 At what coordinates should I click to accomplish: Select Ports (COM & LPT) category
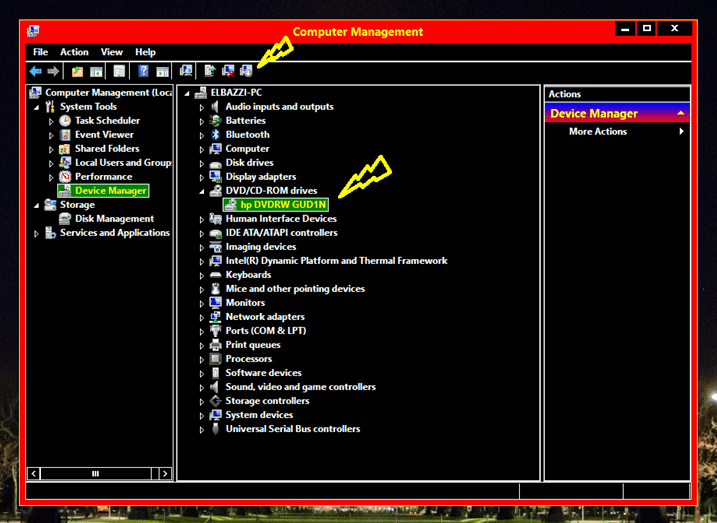(x=266, y=331)
